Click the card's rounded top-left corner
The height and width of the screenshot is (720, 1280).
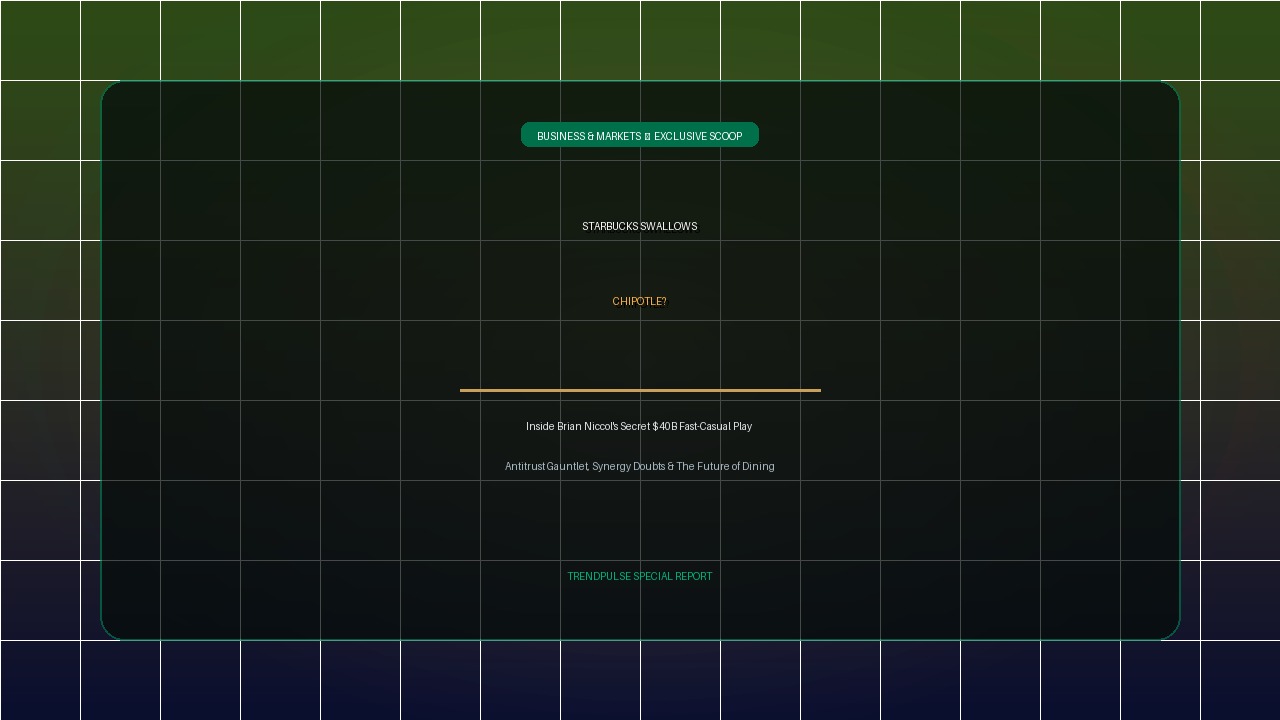pyautogui.click(x=109, y=89)
